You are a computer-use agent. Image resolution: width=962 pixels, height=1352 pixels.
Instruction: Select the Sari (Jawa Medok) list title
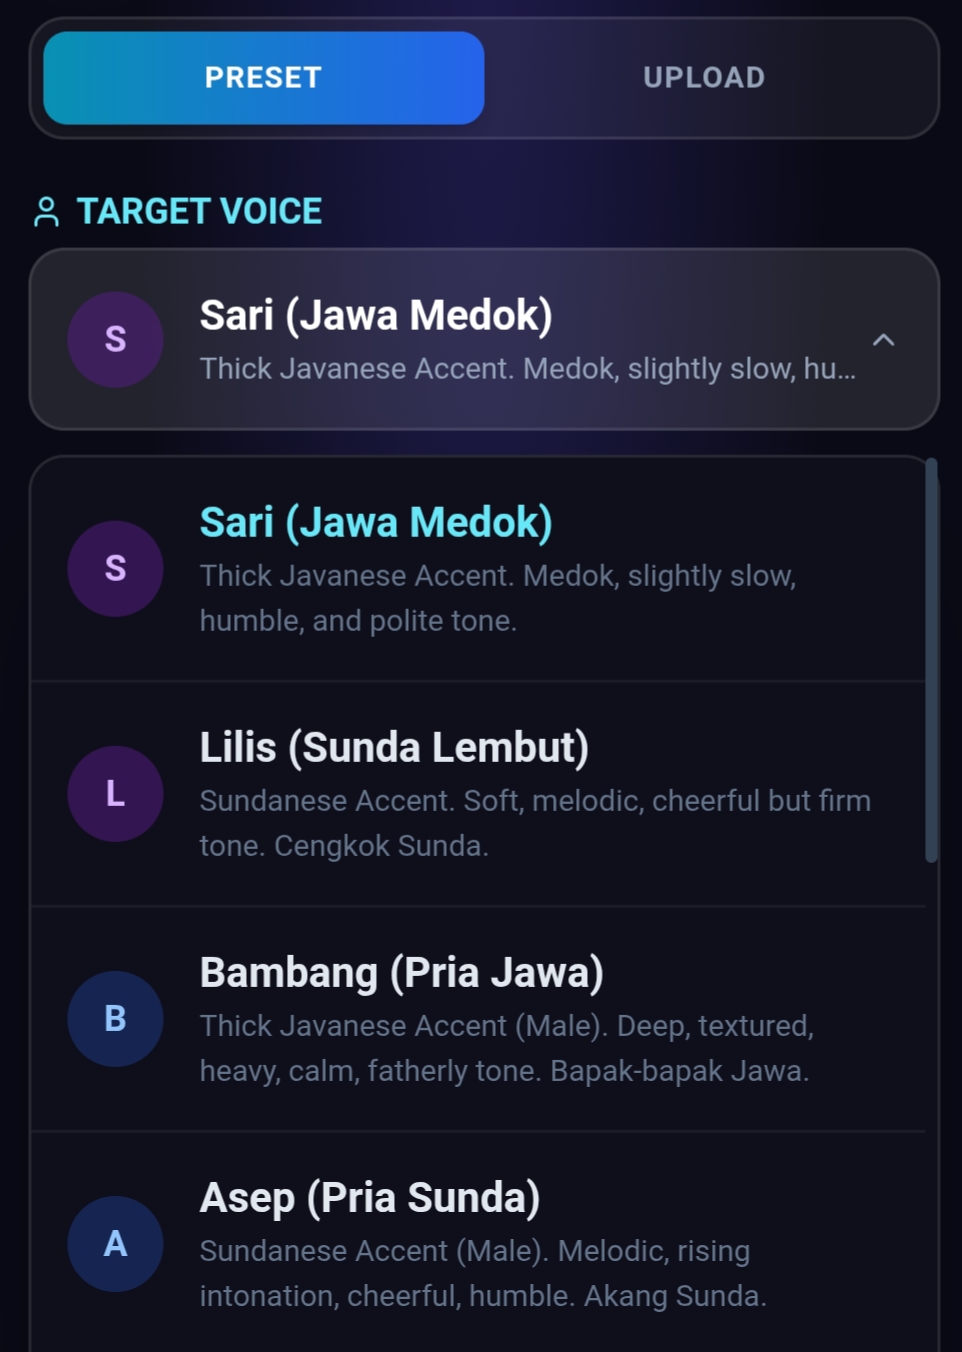coord(375,523)
